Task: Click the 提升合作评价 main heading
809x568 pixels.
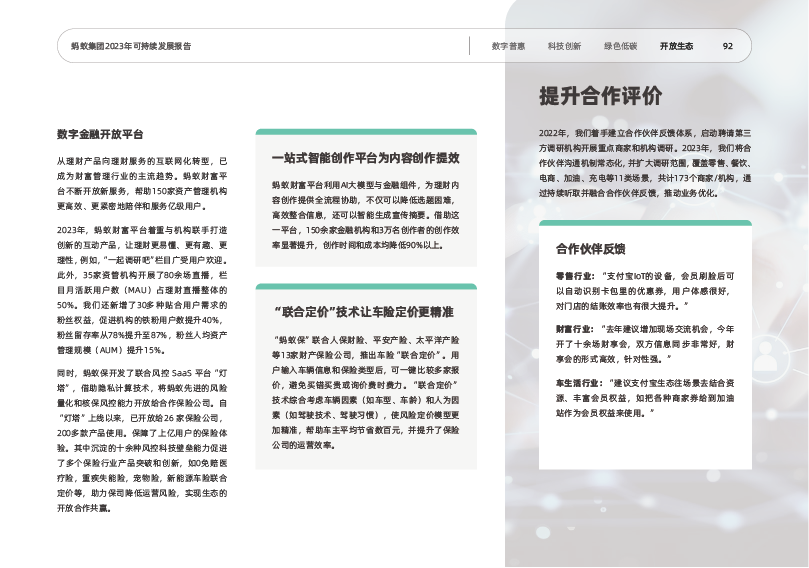Action: [600, 97]
